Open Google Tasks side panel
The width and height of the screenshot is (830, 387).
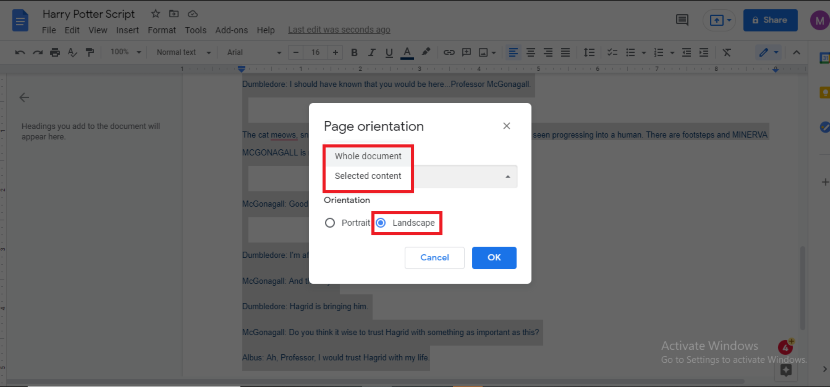824,127
